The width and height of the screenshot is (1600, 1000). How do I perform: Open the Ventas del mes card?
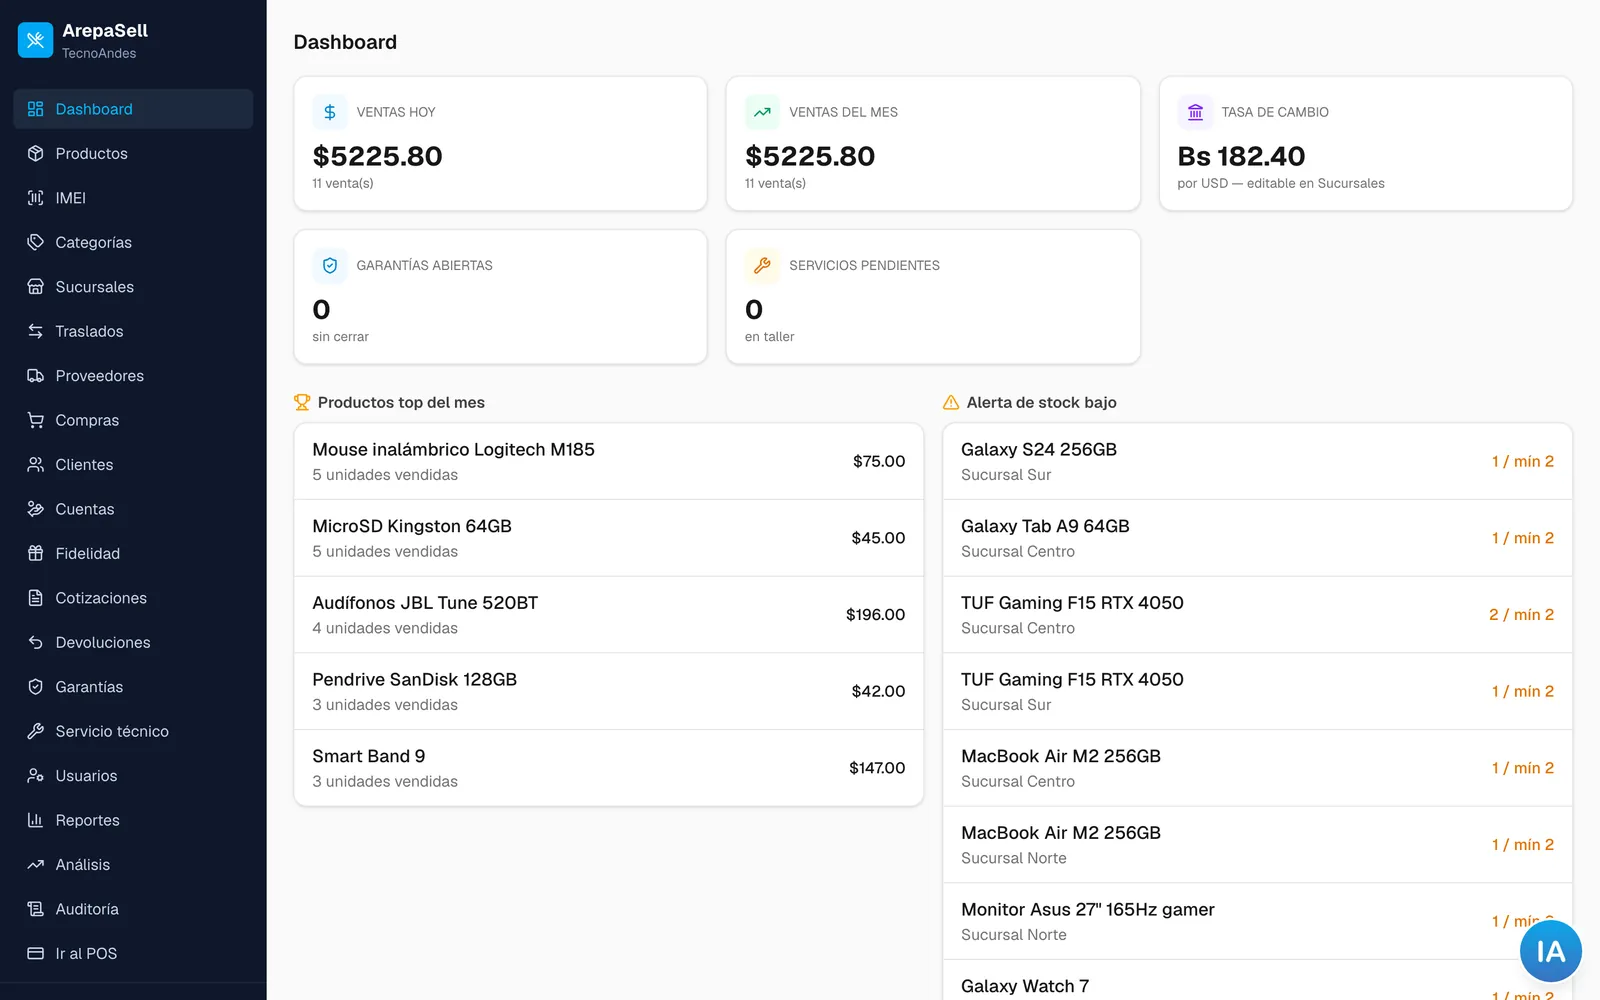click(933, 144)
